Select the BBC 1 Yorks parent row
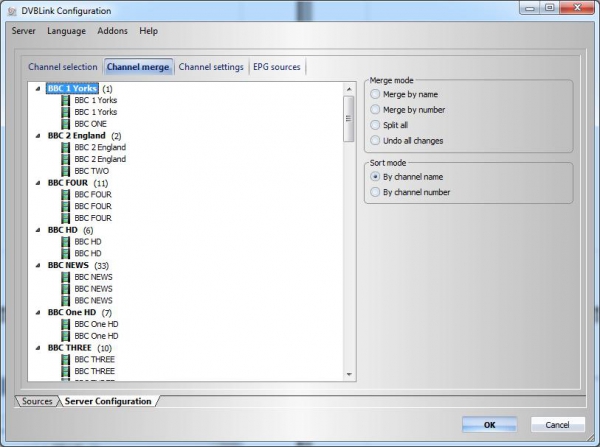The height and width of the screenshot is (447, 600). point(72,89)
